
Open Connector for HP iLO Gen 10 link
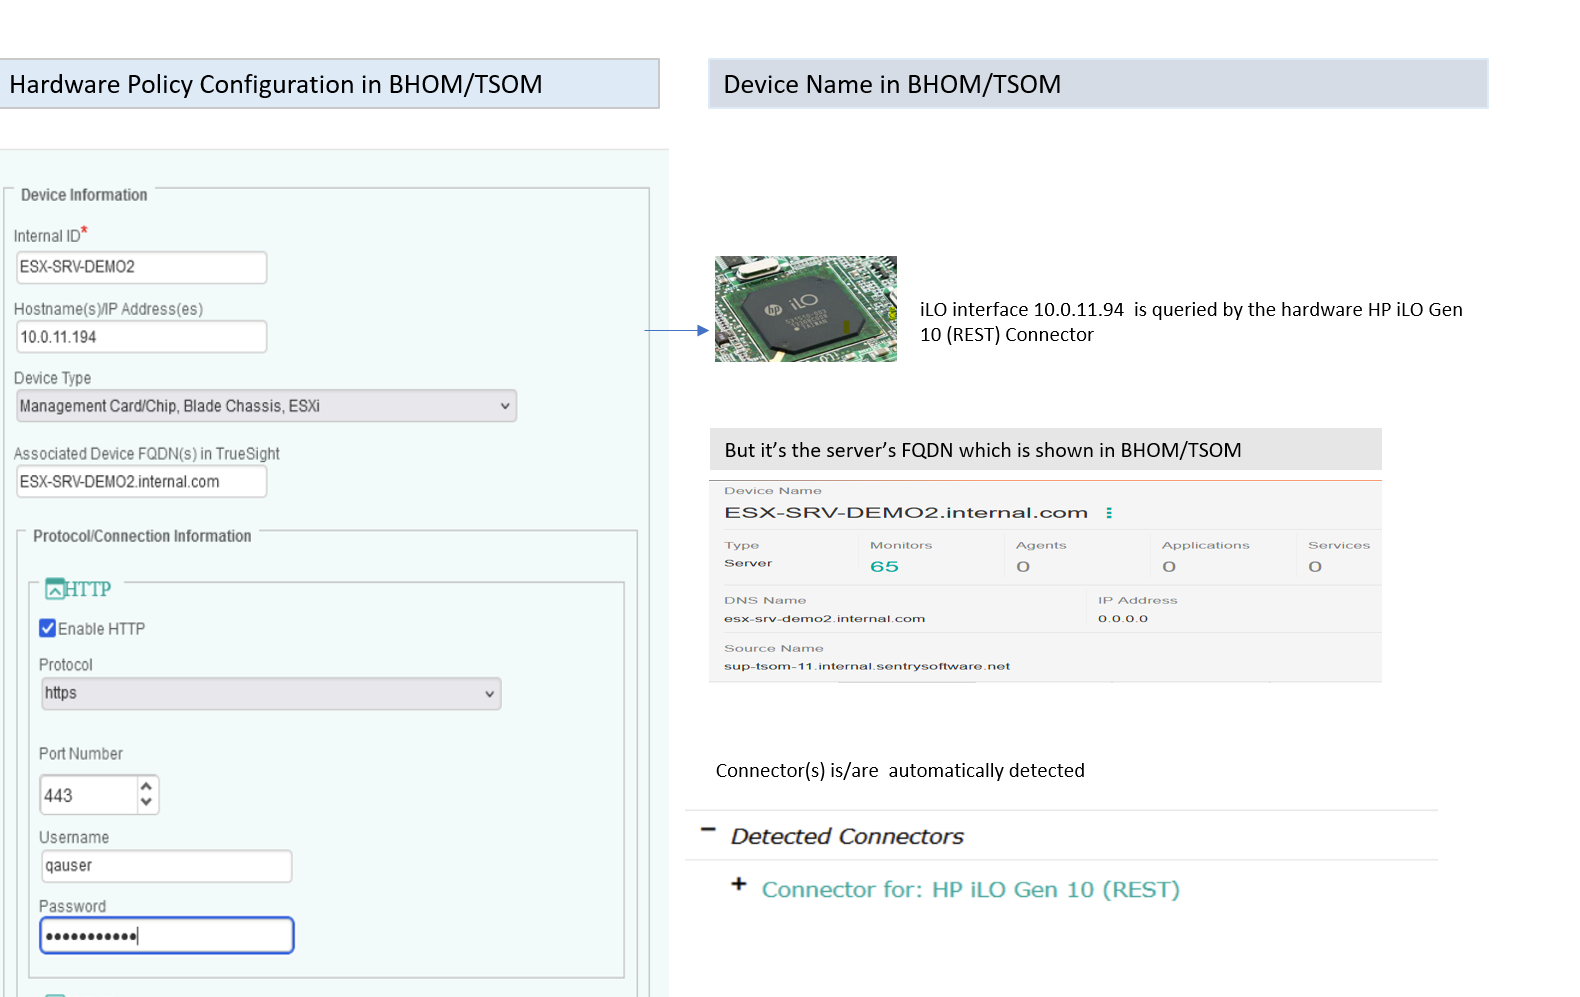tap(970, 890)
